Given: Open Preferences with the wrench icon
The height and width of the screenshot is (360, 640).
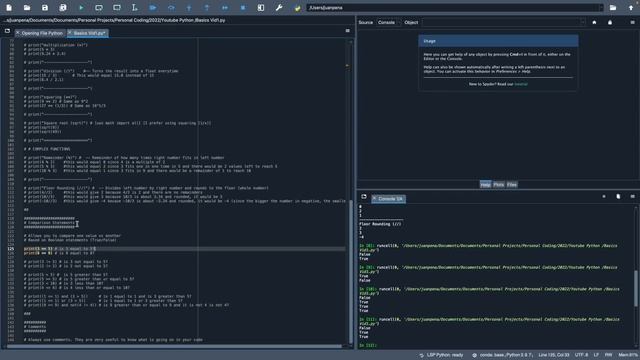Looking at the screenshot, I should (279, 7).
